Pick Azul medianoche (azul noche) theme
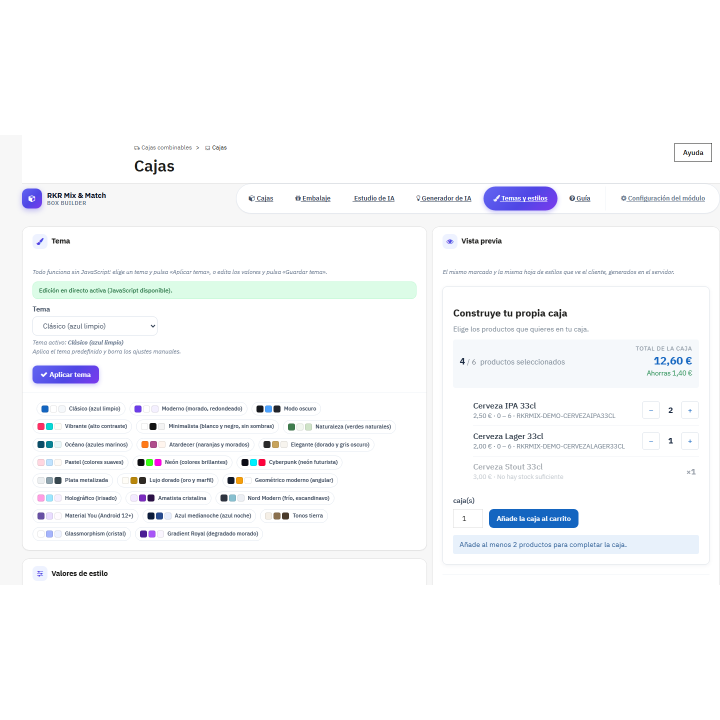This screenshot has height=720, width=720. [199, 516]
